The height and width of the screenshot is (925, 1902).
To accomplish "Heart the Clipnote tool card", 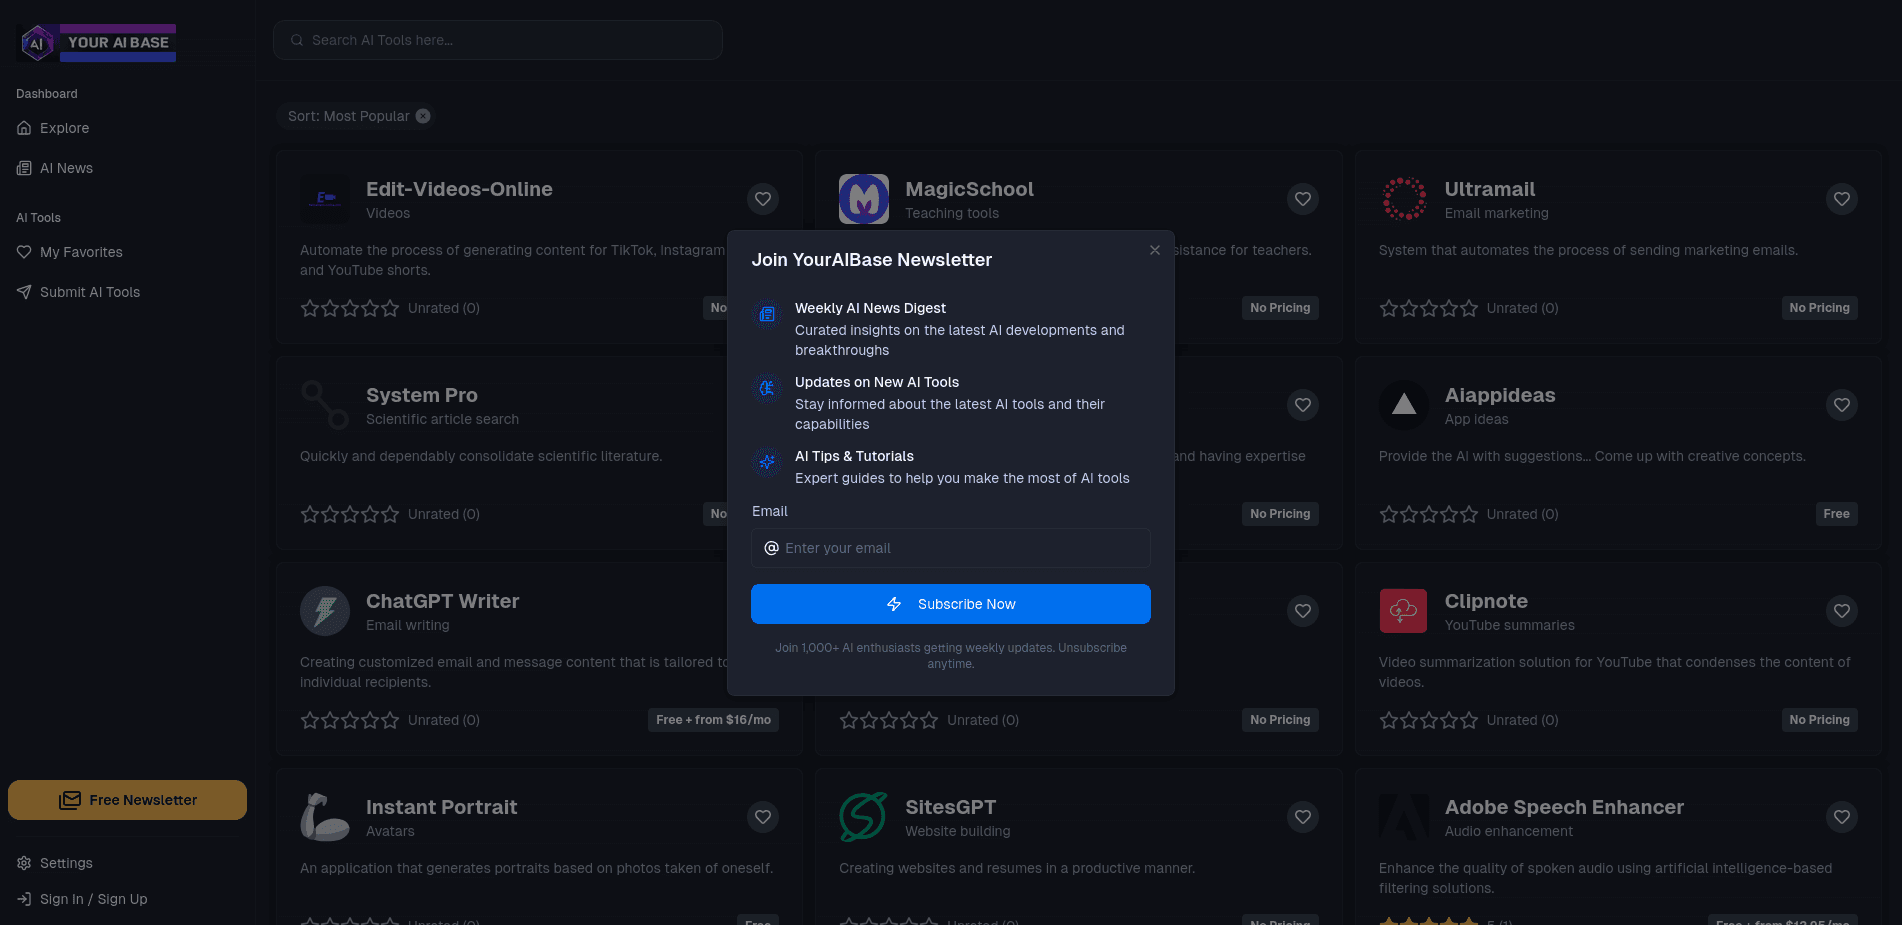I will tap(1841, 611).
